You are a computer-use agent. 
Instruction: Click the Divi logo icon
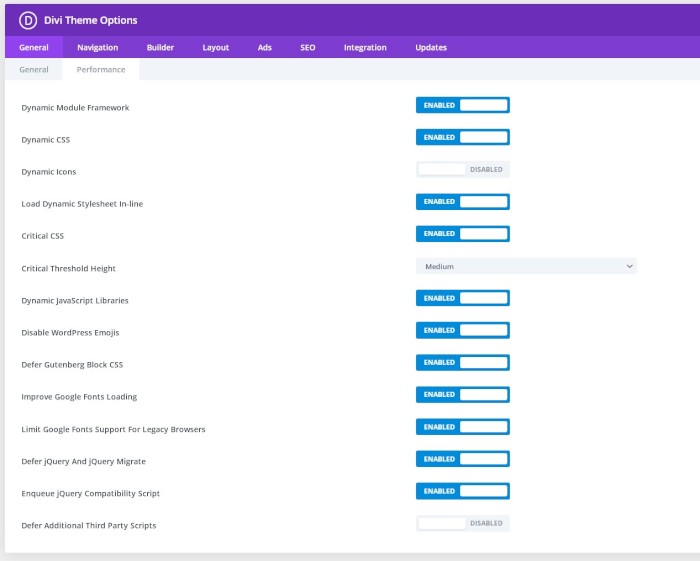point(28,21)
